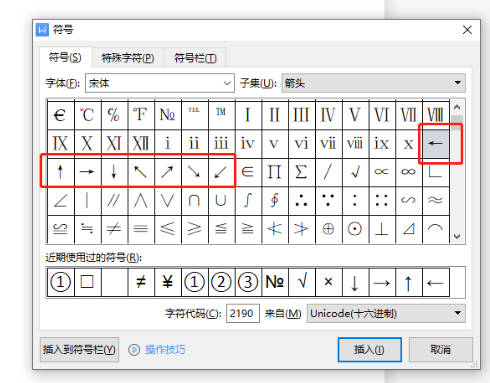Switch to the 符号栏(T) tab
The width and height of the screenshot is (490, 383).
pos(195,58)
